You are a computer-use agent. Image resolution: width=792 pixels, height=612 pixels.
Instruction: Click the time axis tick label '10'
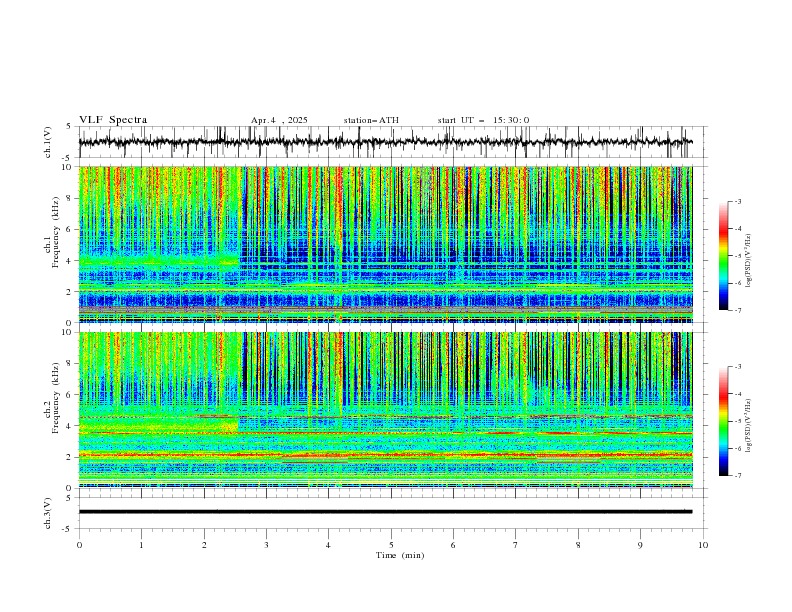click(703, 545)
